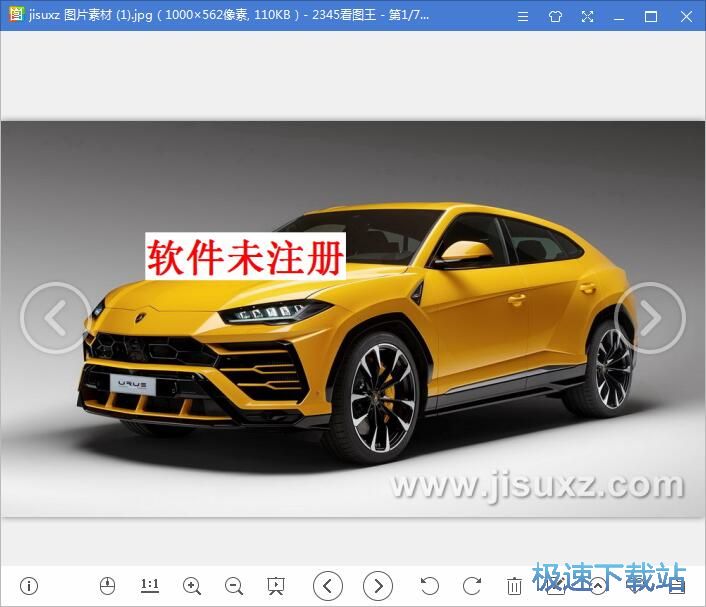The width and height of the screenshot is (706, 607).
Task: Minimize the 2345看图王 window
Action: click(619, 17)
